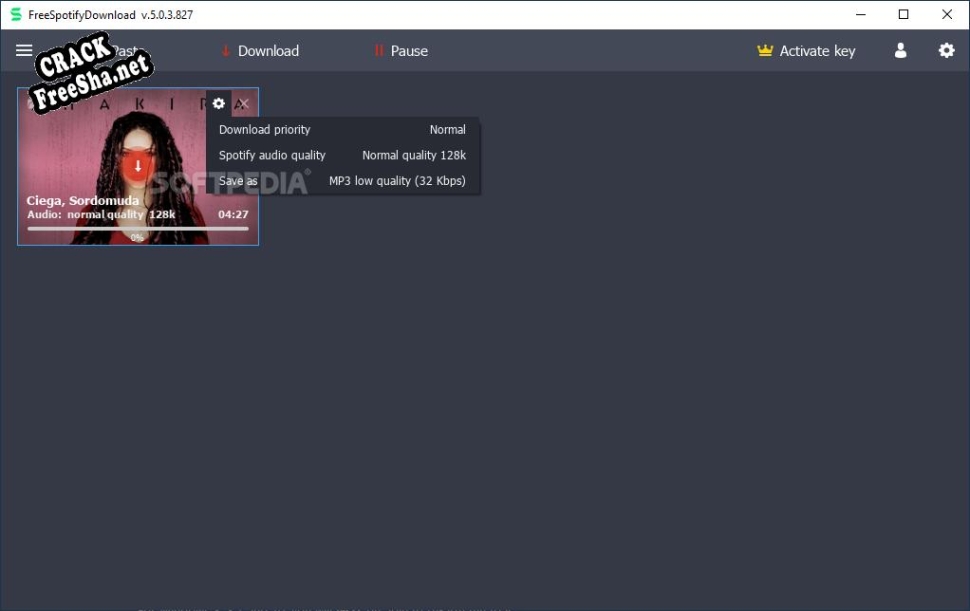Click the red Download arrow icon in toolbar
The width and height of the screenshot is (970, 611).
click(x=226, y=51)
